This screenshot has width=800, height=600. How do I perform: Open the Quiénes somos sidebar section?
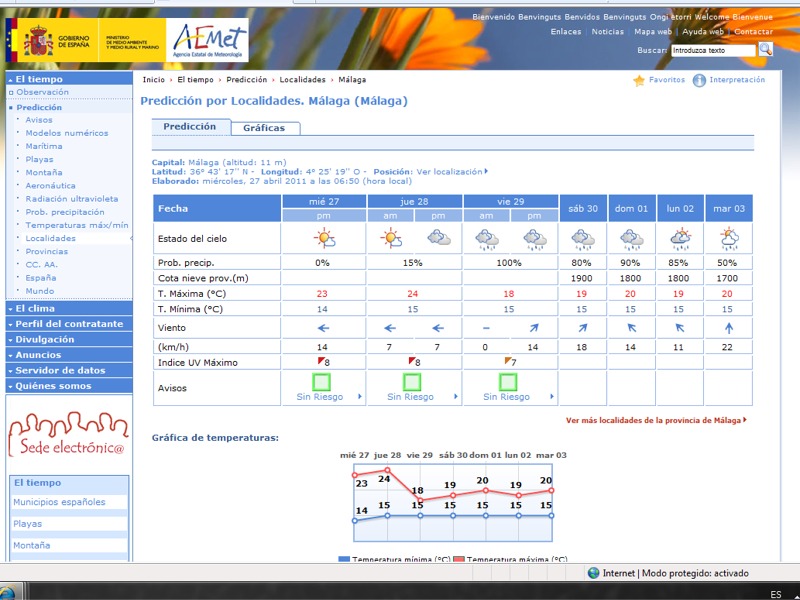click(53, 386)
